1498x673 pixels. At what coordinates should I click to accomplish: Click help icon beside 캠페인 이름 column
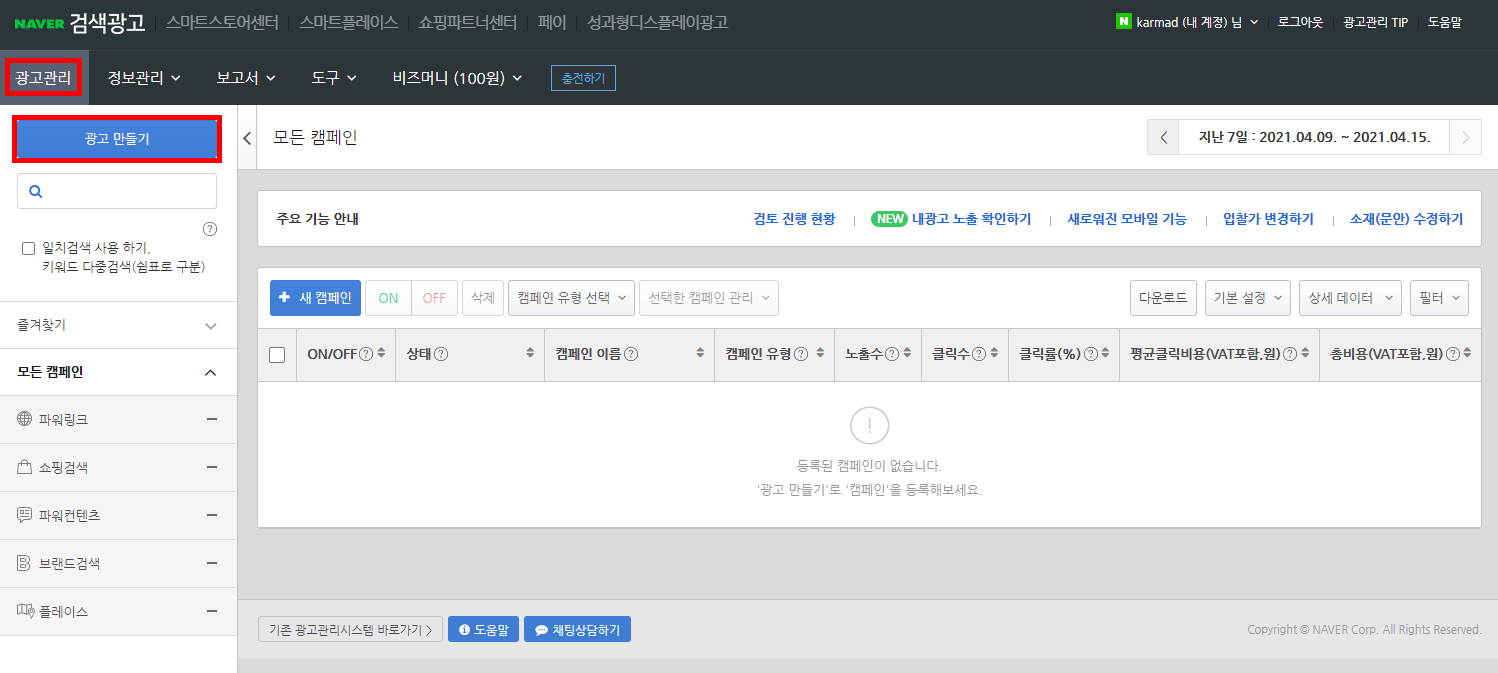pos(631,353)
